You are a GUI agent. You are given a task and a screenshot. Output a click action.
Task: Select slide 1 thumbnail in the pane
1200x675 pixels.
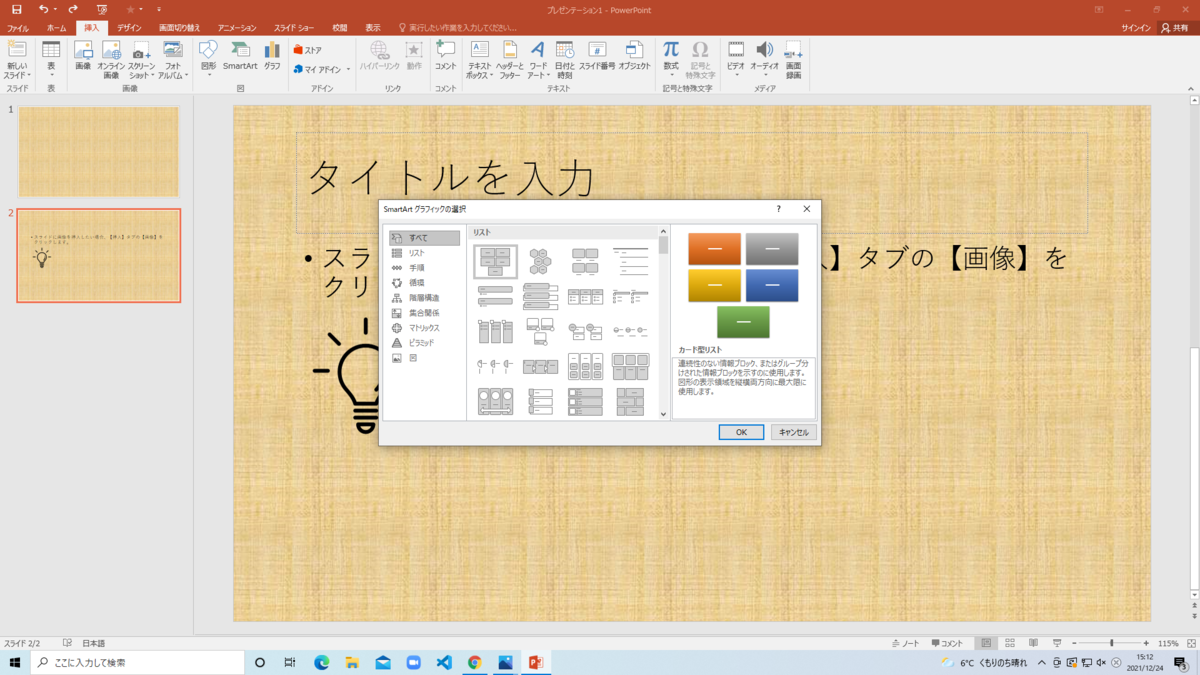pos(97,151)
